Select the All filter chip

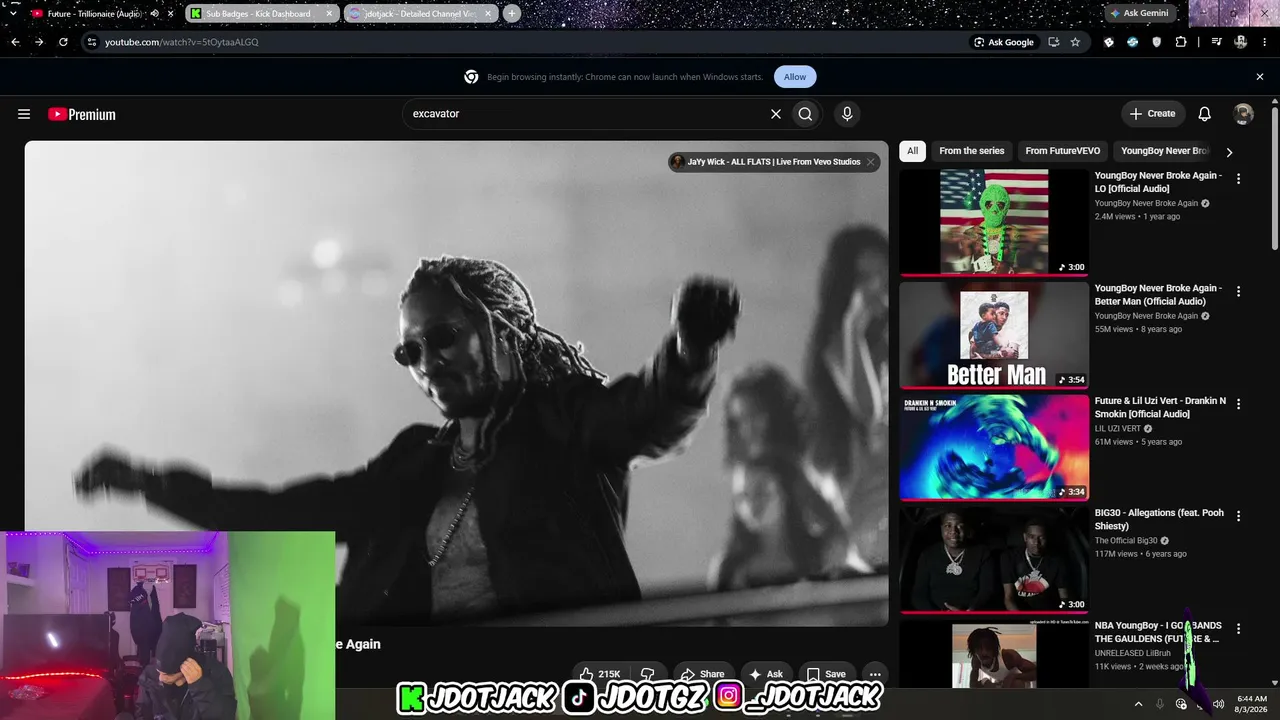(x=912, y=151)
